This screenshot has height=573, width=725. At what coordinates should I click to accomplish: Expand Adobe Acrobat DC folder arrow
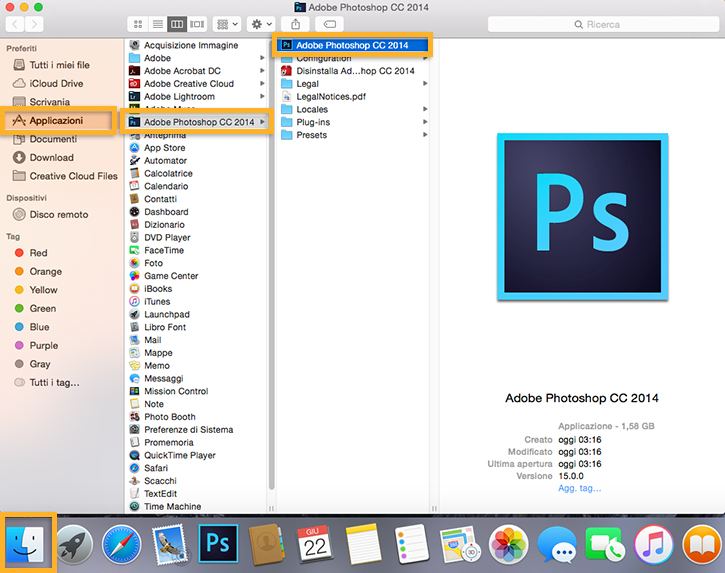(x=262, y=71)
